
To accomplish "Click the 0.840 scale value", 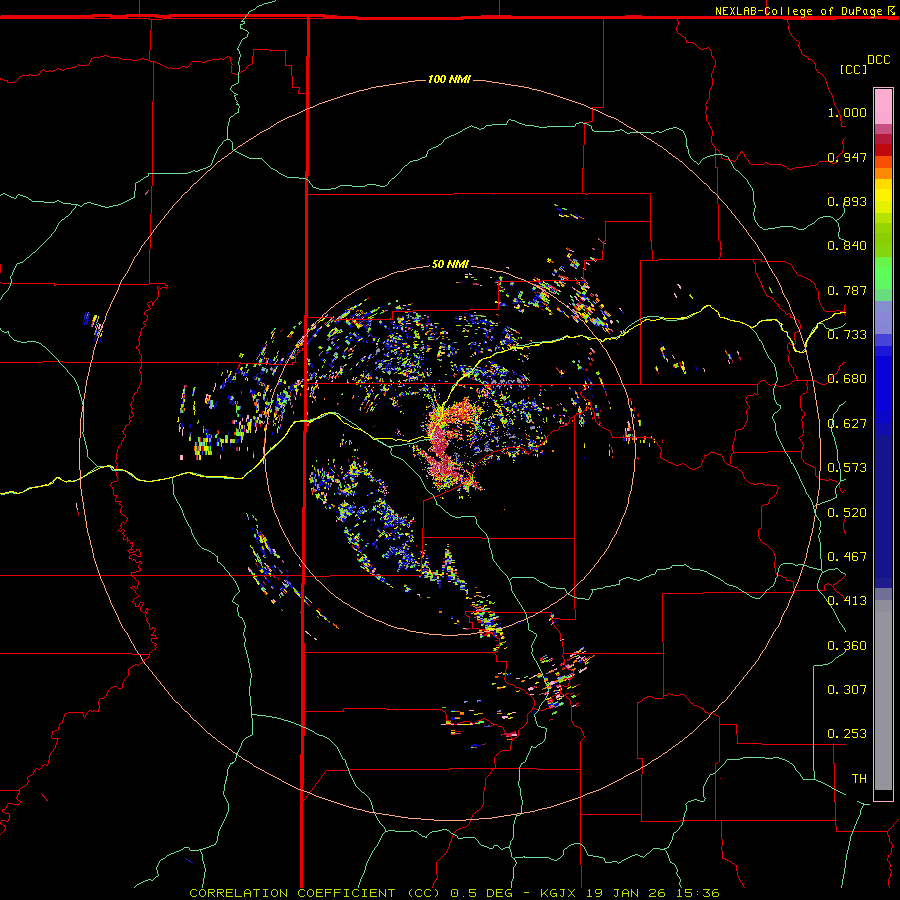I will [847, 246].
